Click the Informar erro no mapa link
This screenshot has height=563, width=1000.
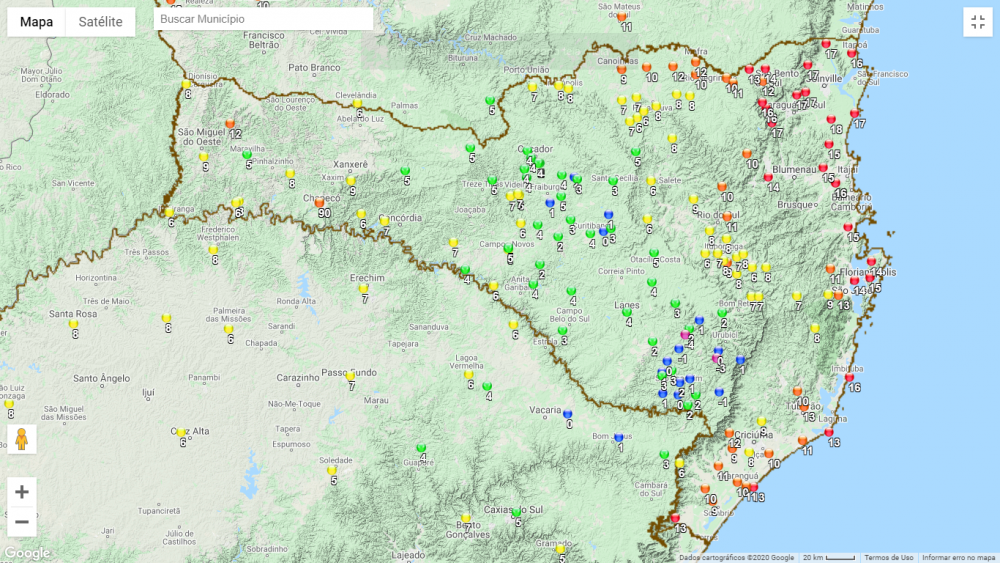point(958,557)
